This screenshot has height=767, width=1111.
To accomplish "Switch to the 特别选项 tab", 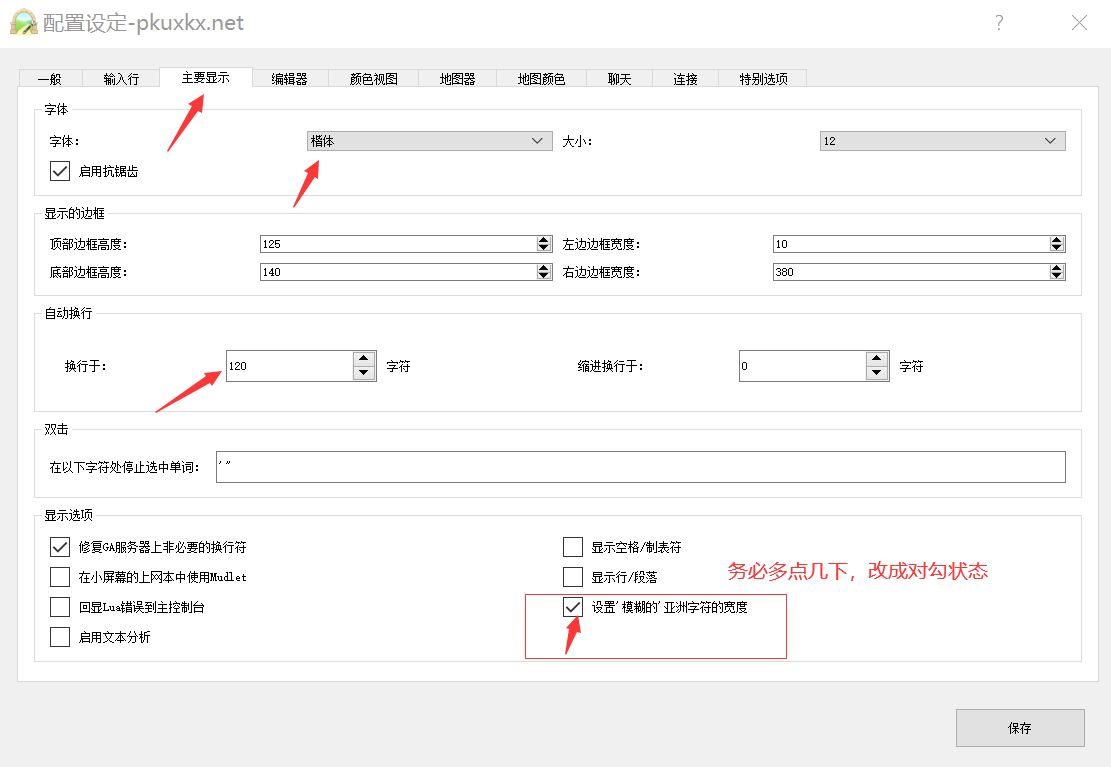I will click(763, 79).
